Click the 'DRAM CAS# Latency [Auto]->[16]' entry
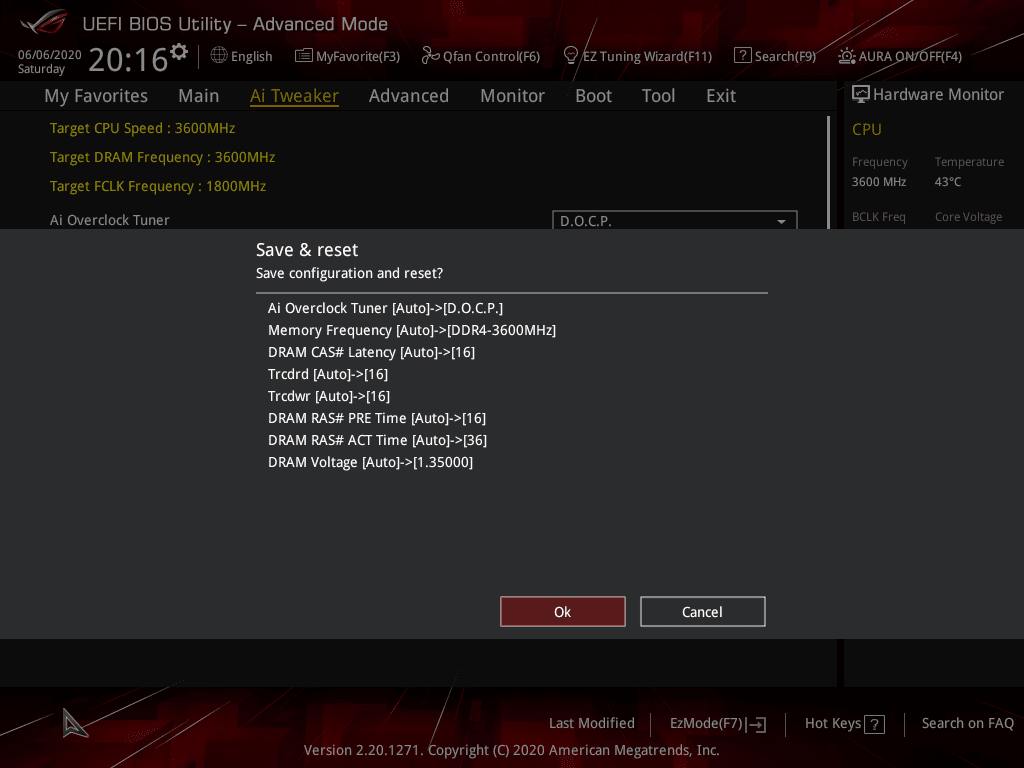The image size is (1024, 768). click(372, 352)
